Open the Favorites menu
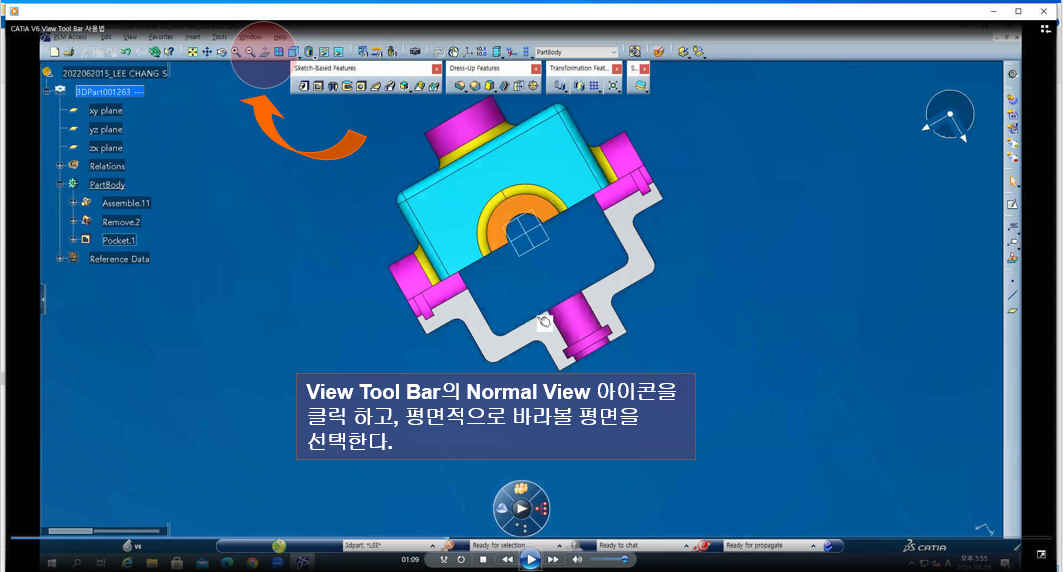 click(161, 37)
